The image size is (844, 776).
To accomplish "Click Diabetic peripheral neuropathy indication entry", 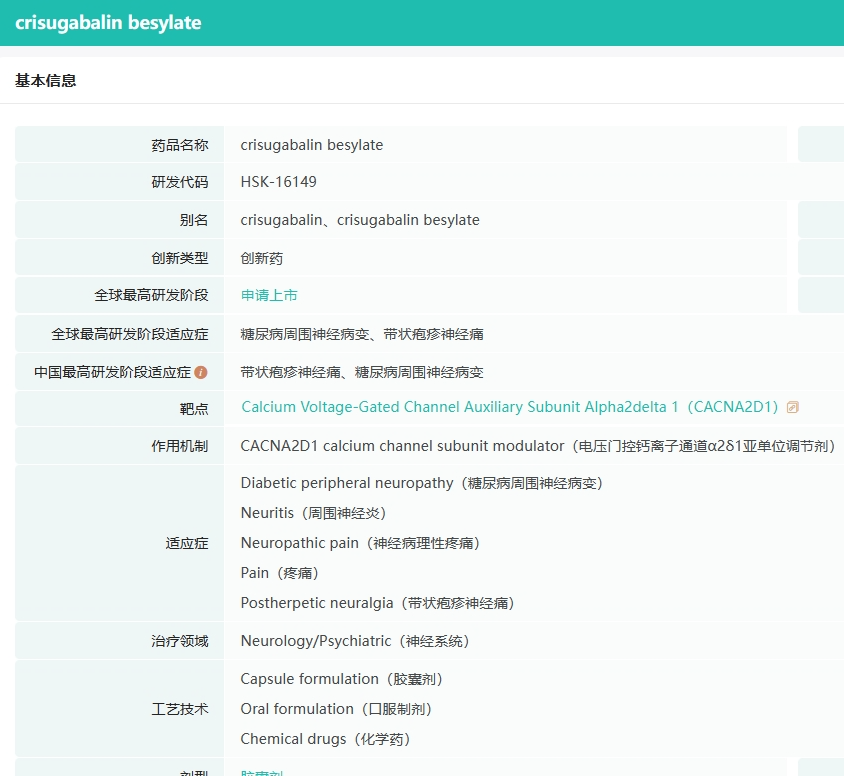I will point(421,483).
